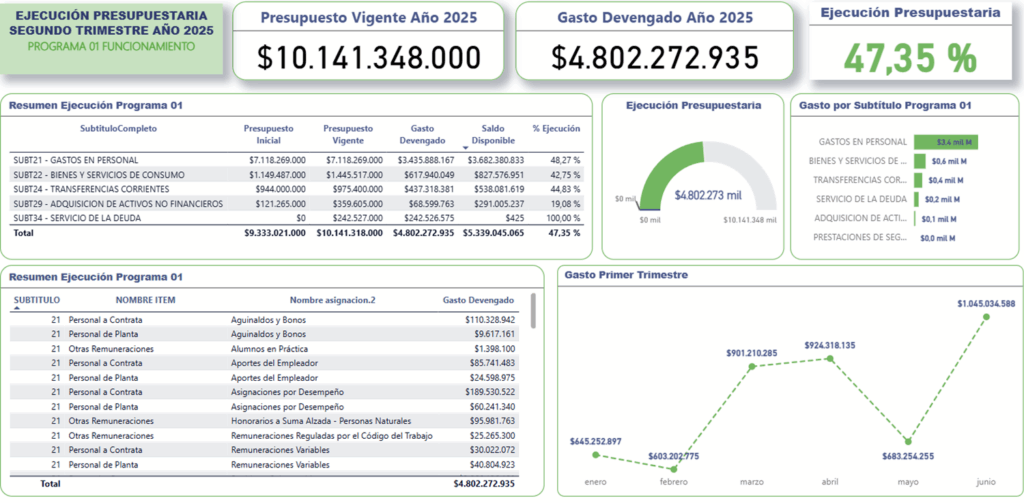
Task: Click the BIENES Y SERVICIOS bar in chart
Action: click(919, 161)
